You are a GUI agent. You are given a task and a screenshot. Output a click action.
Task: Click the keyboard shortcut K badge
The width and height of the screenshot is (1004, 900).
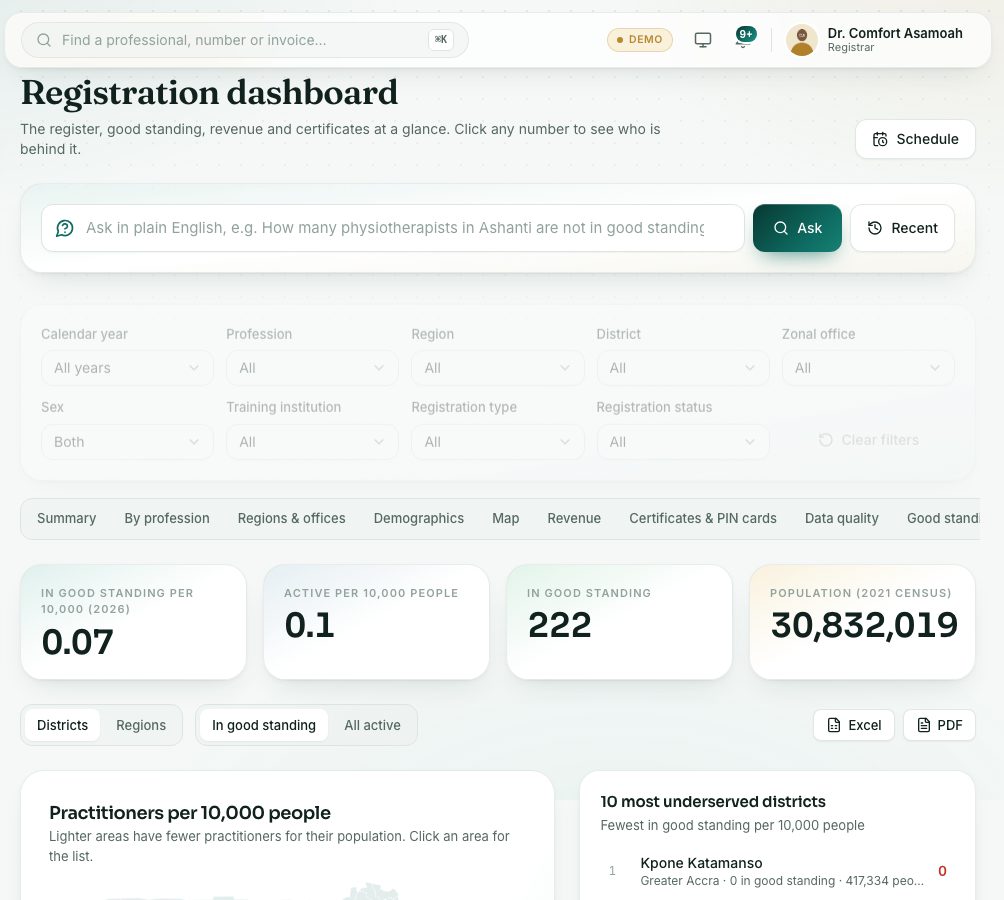point(441,40)
